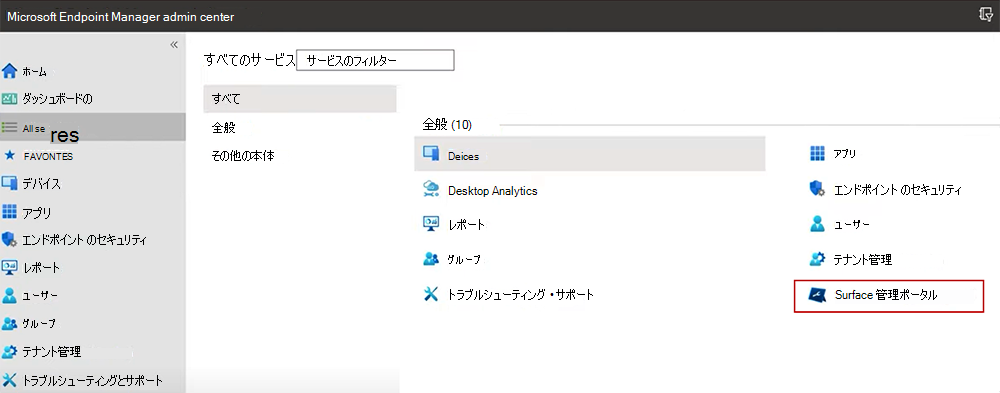Open the Surface 管理ポータル service
The width and height of the screenshot is (1000, 393).
point(889,296)
